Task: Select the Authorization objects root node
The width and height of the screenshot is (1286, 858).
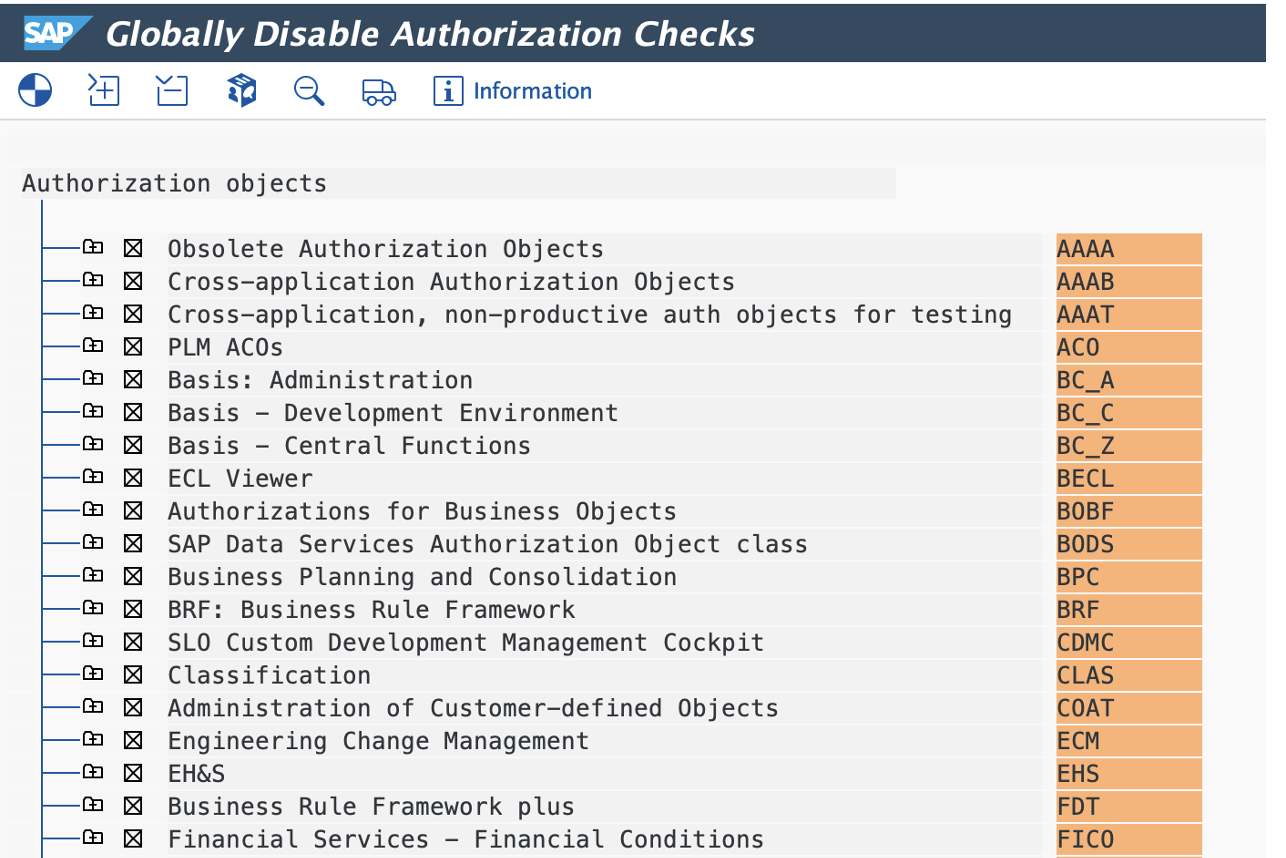Action: pos(175,184)
